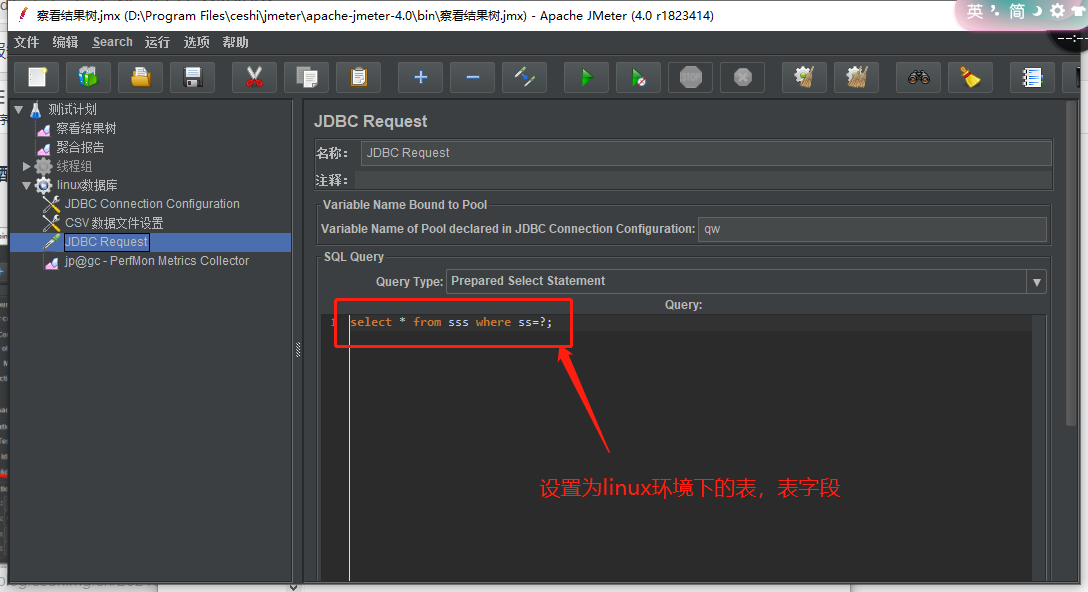The width and height of the screenshot is (1088, 592).
Task: Select the highlighted JDBC Request tree item
Action: 106,242
